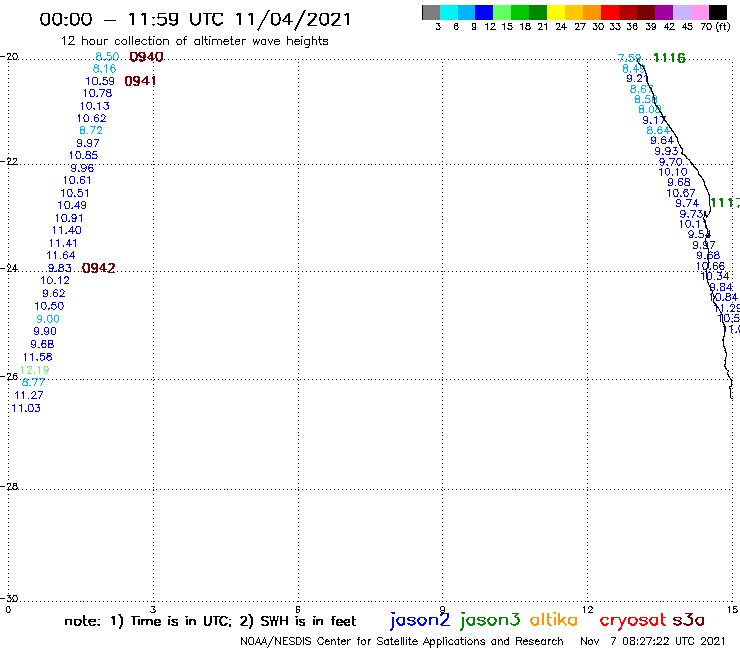The width and height of the screenshot is (740, 650).
Task: Click the wave height value 10.50
Action: (x=49, y=306)
